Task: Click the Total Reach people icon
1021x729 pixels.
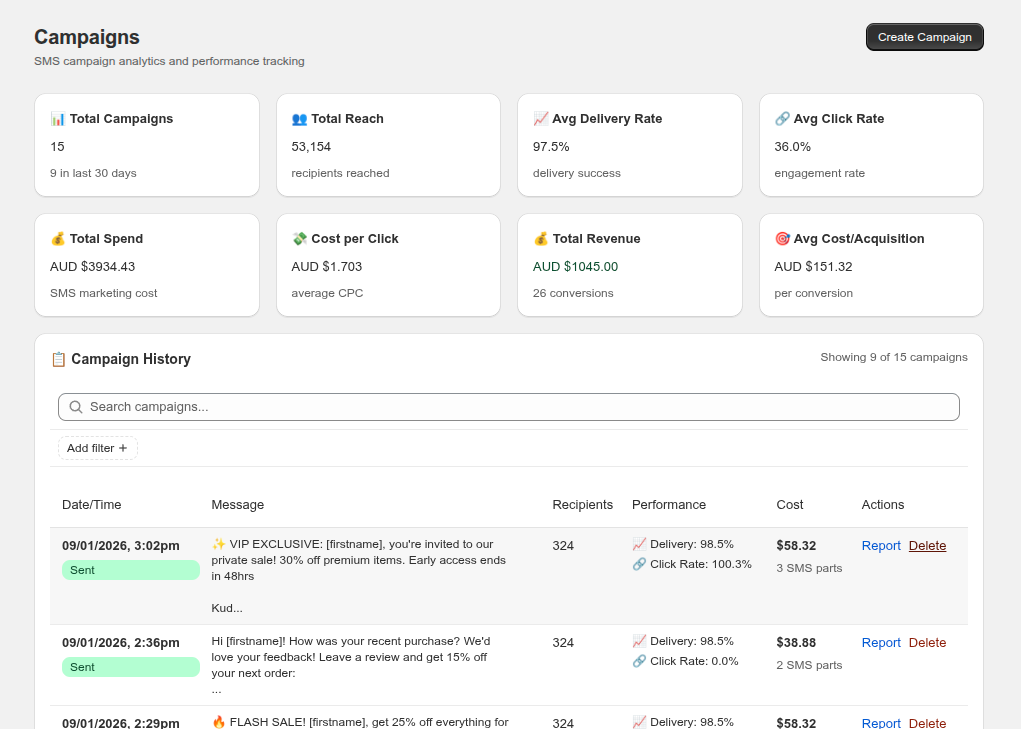Action: 299,119
